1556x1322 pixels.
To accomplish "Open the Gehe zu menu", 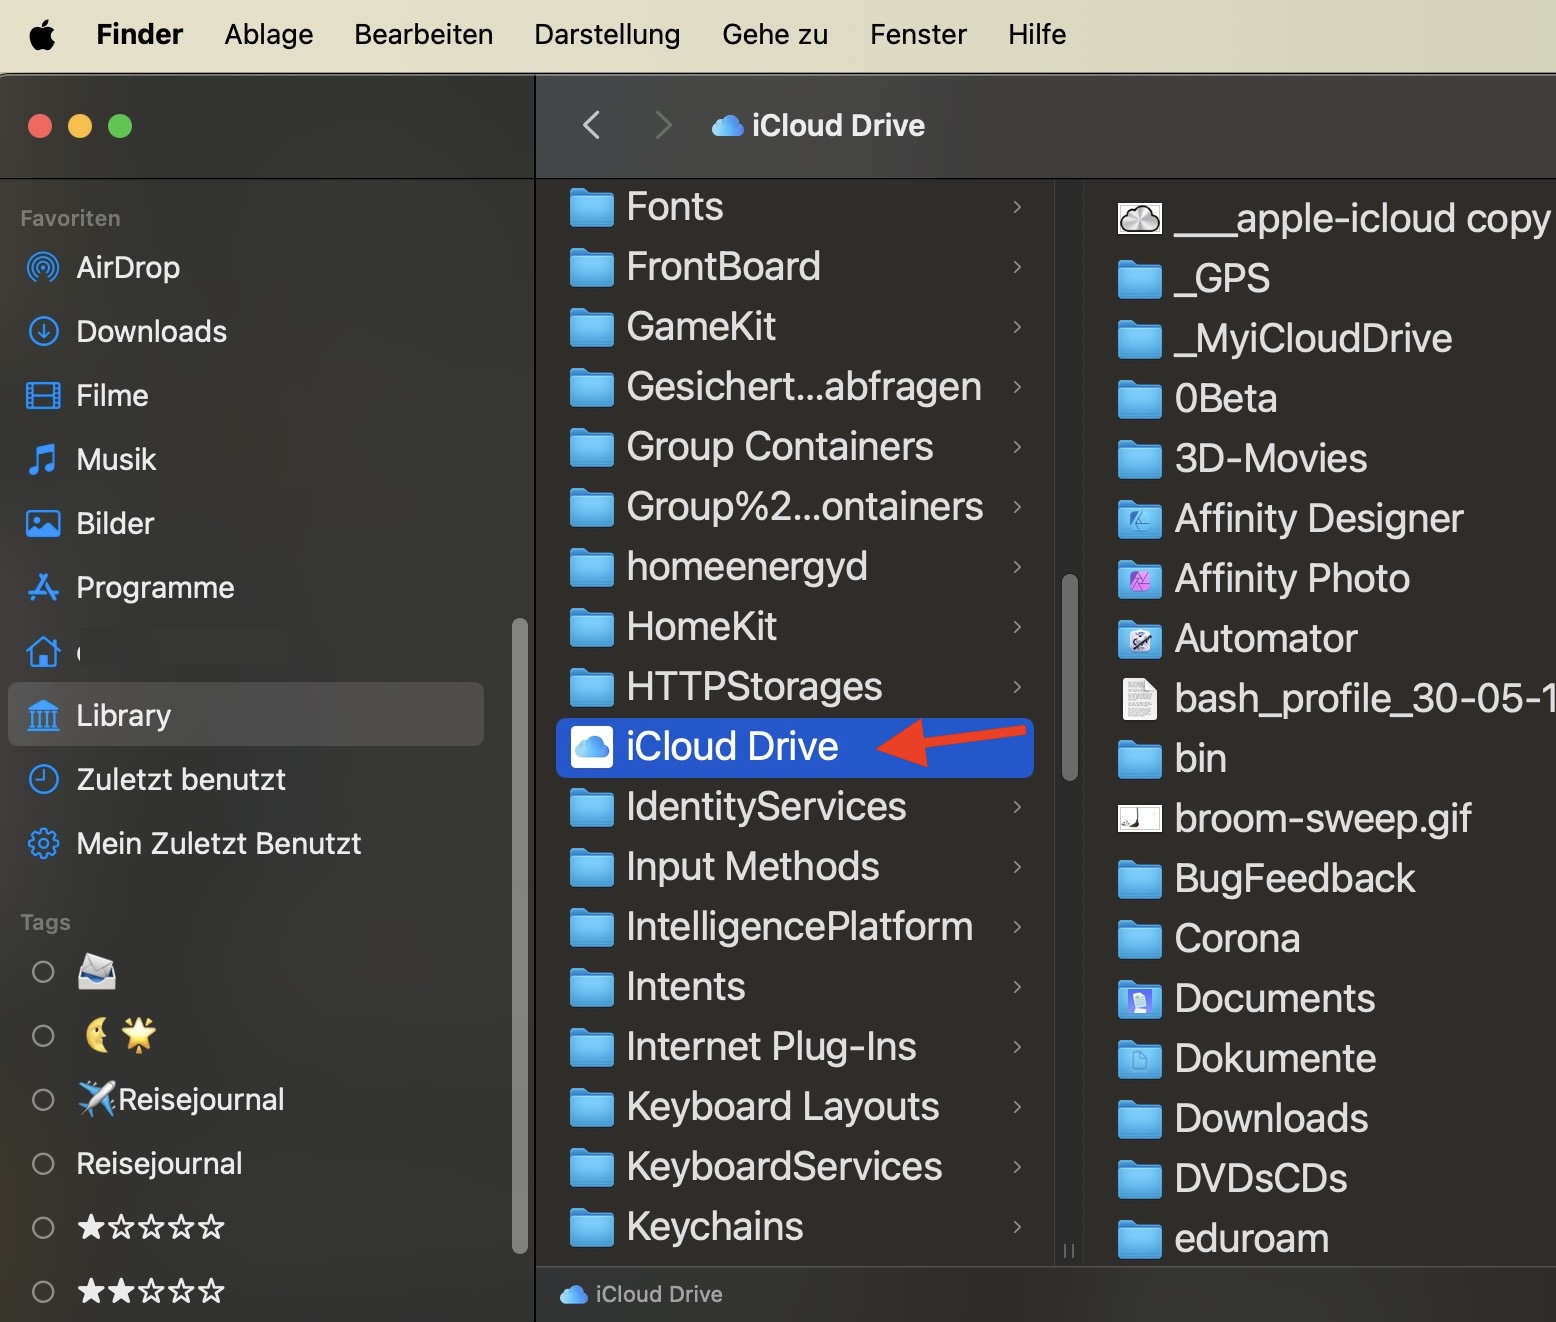I will pyautogui.click(x=775, y=35).
